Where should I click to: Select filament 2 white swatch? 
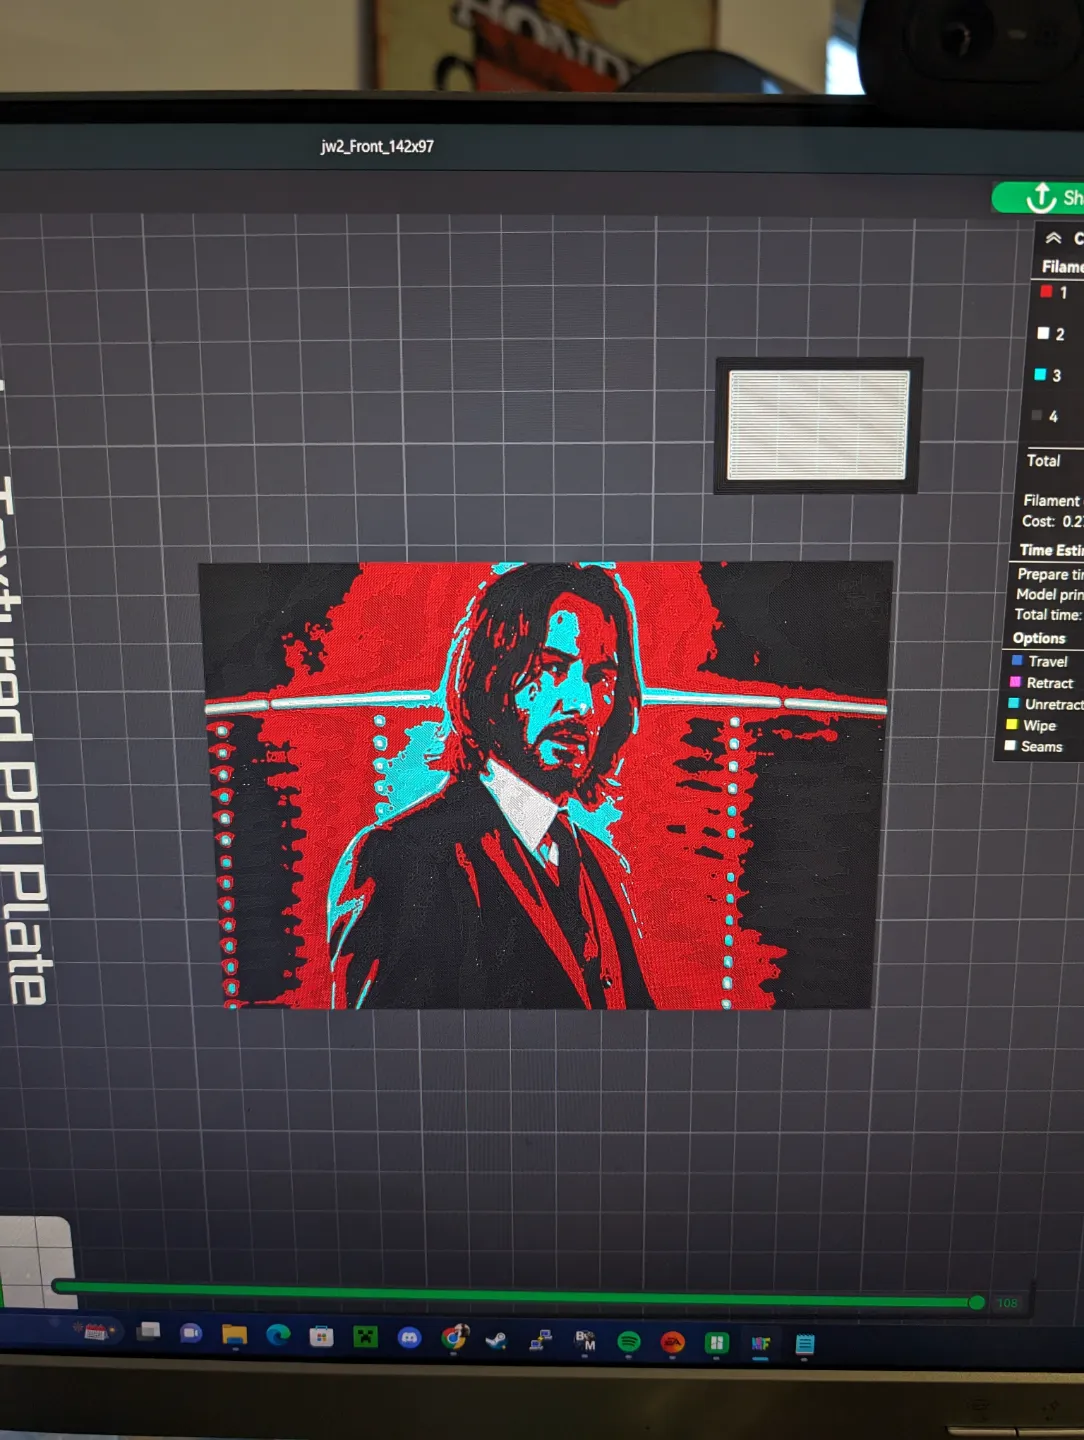(1043, 333)
